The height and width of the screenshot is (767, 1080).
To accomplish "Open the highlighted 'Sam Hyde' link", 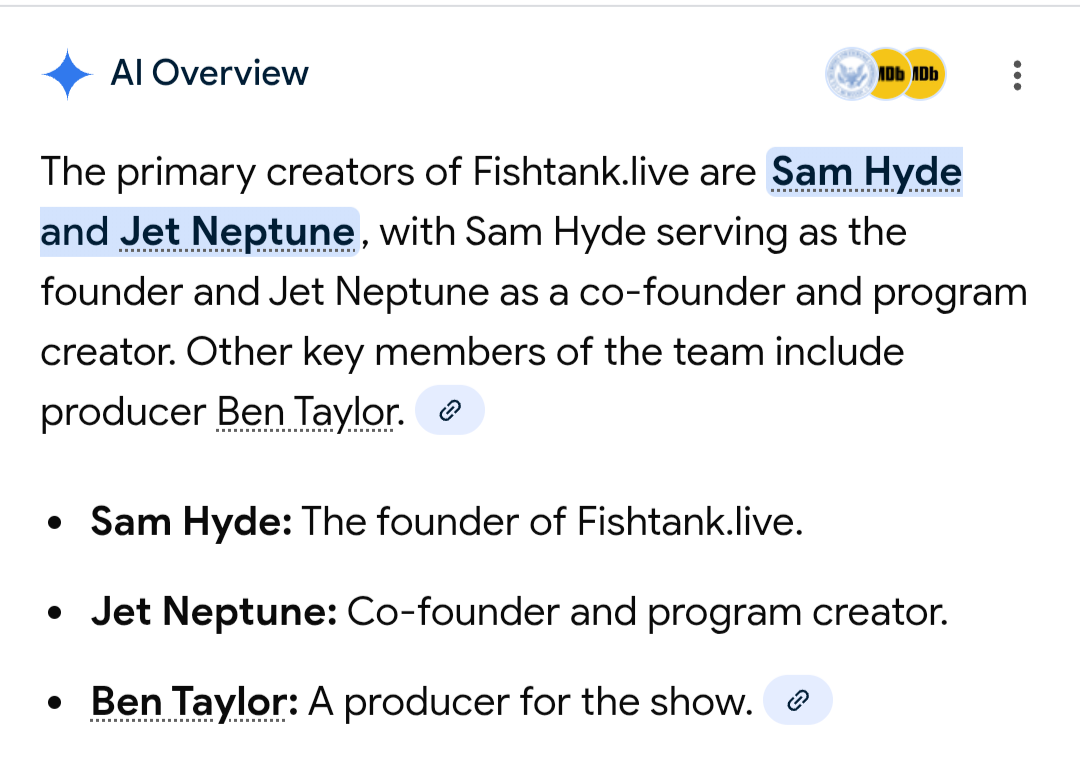I will 866,172.
